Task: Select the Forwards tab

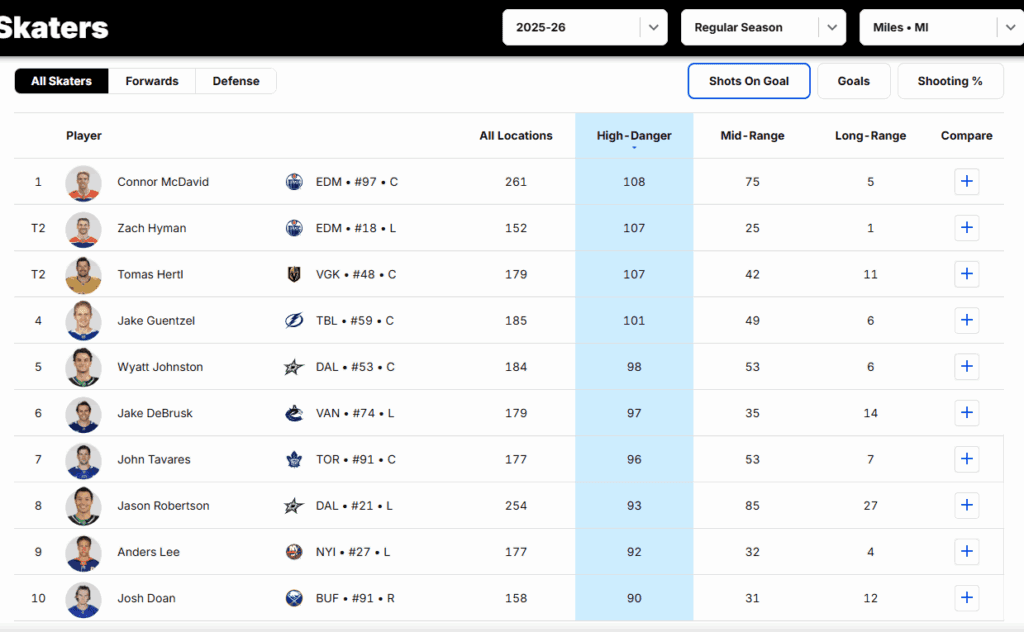Action: click(152, 81)
